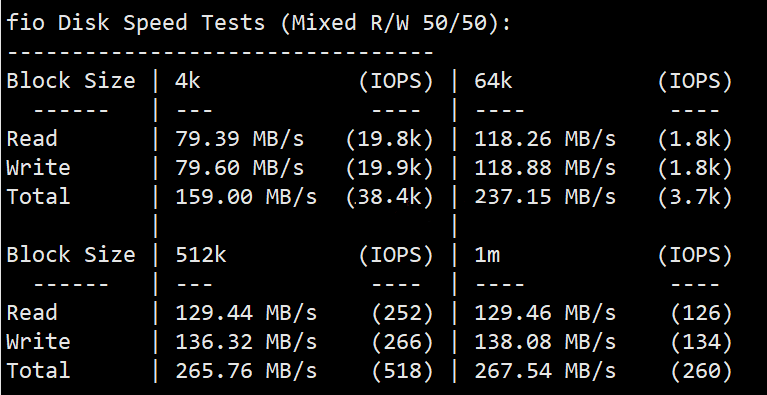Select the (19.8k) IOPS value
This screenshot has width=767, height=395.
389,139
